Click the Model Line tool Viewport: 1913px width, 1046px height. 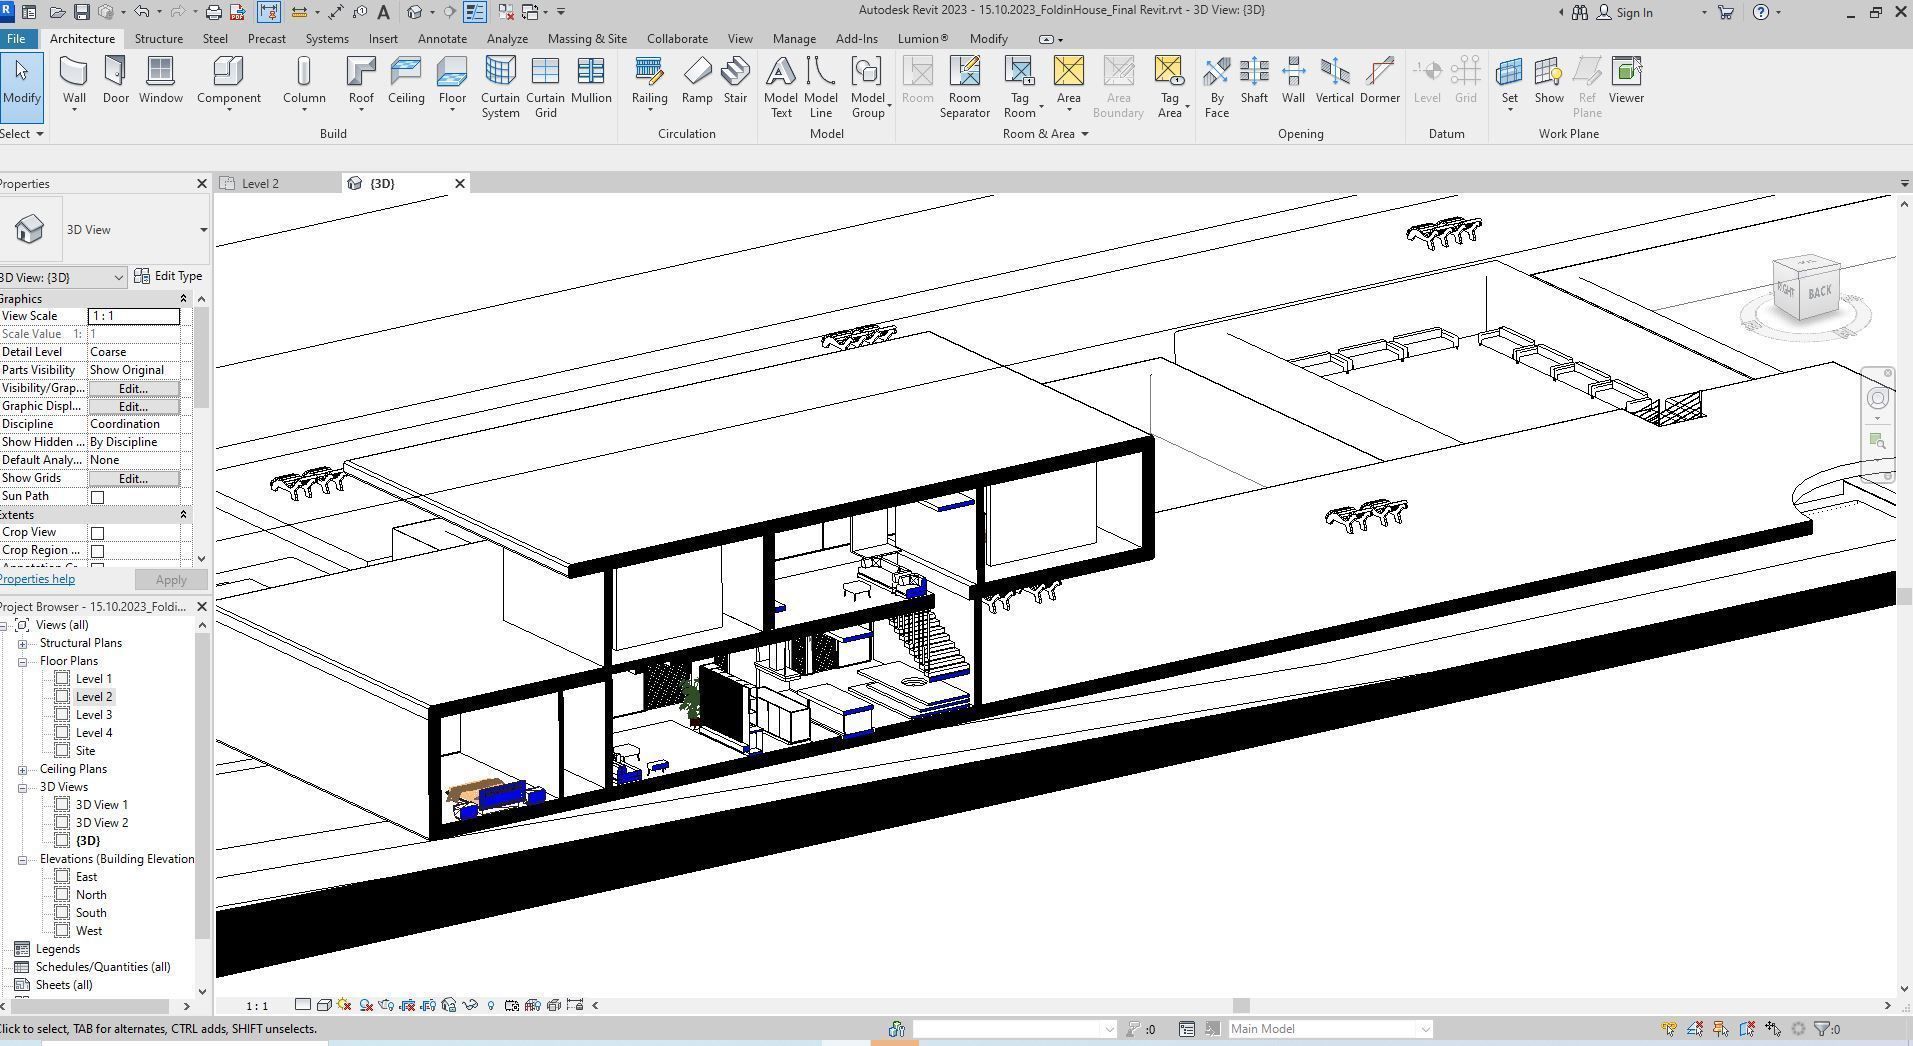(x=820, y=87)
